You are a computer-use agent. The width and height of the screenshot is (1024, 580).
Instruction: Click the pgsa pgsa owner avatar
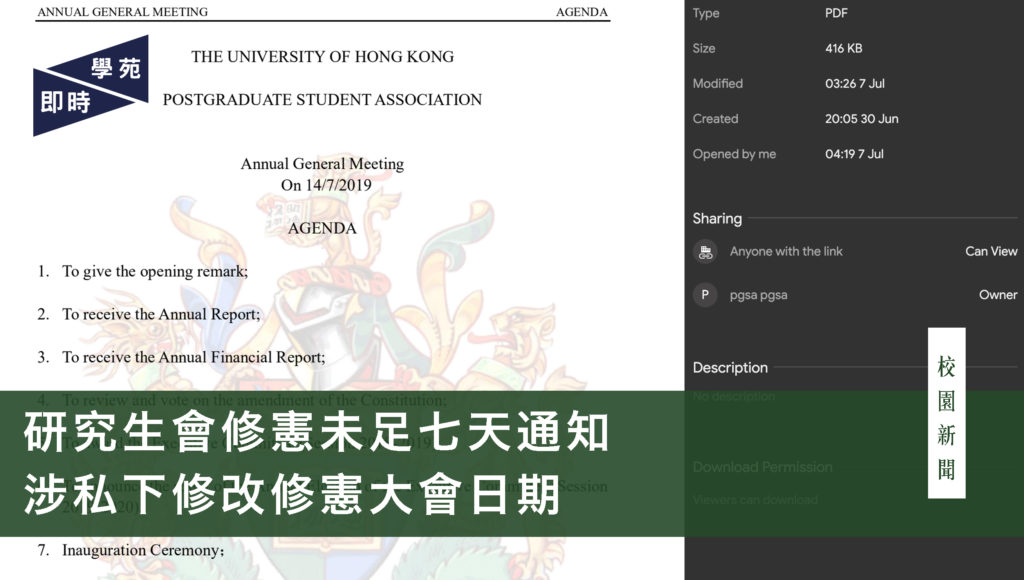coord(705,295)
